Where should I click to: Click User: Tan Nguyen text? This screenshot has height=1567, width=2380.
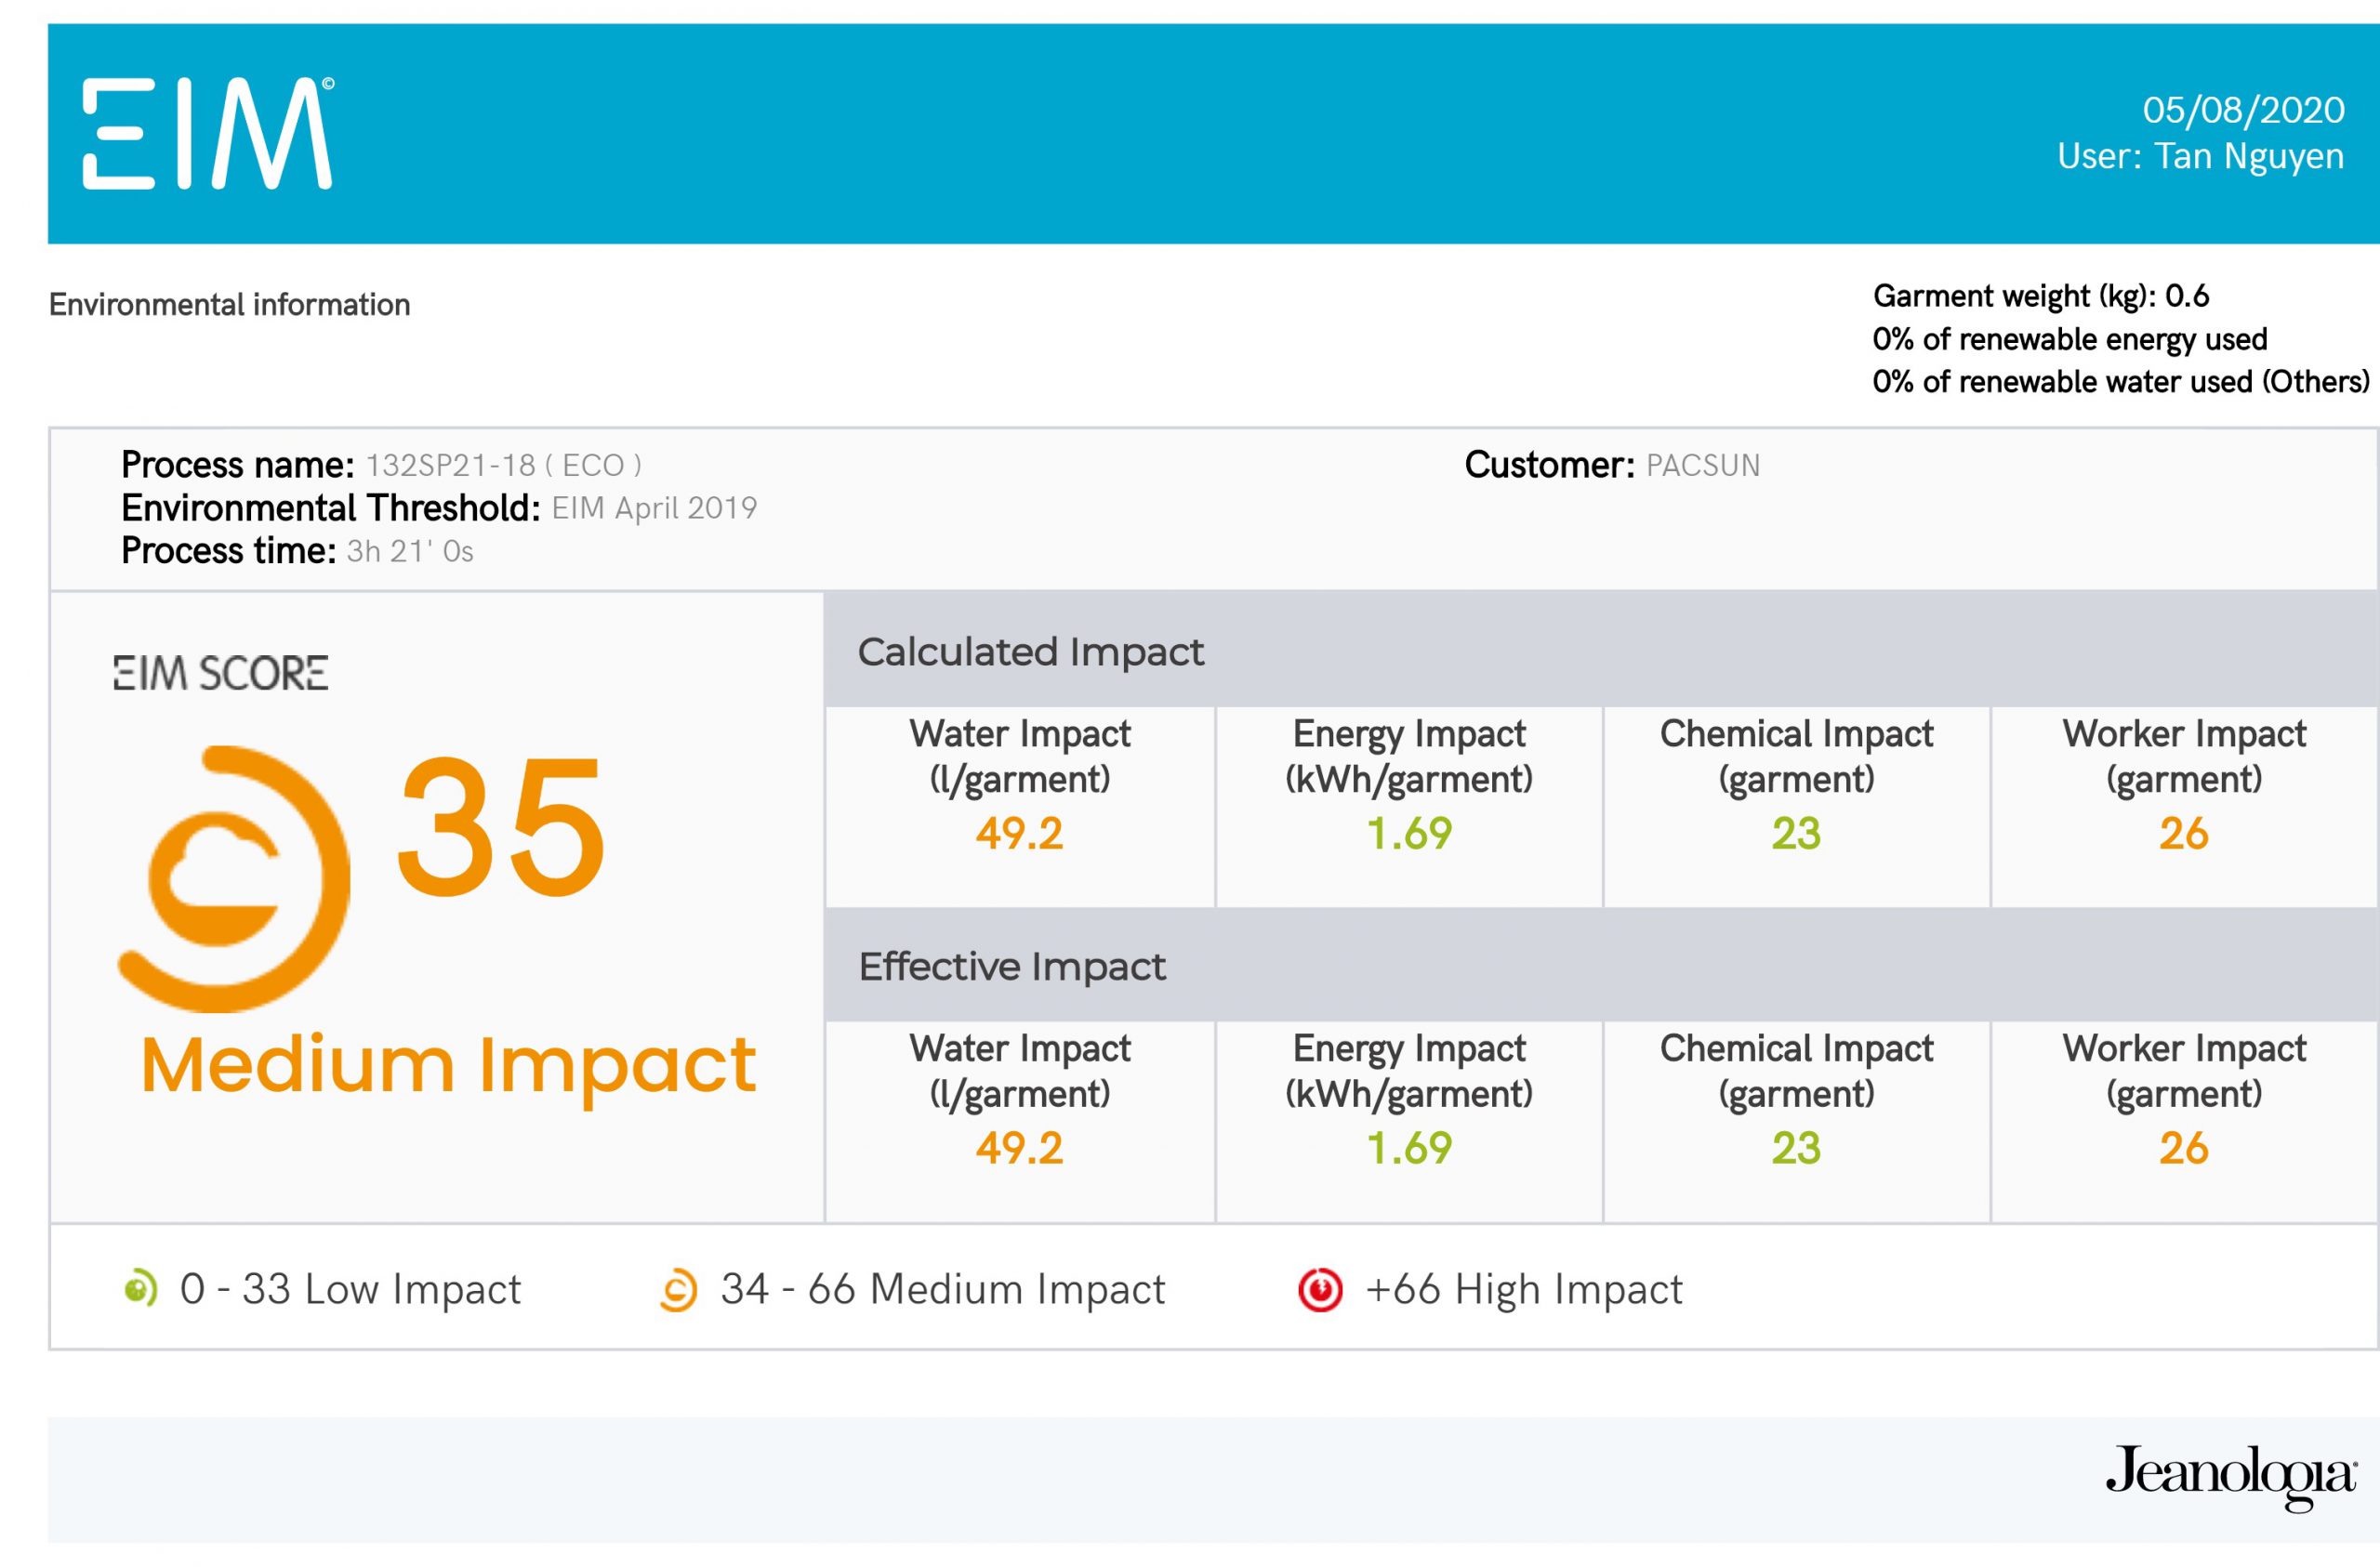coord(2200,157)
